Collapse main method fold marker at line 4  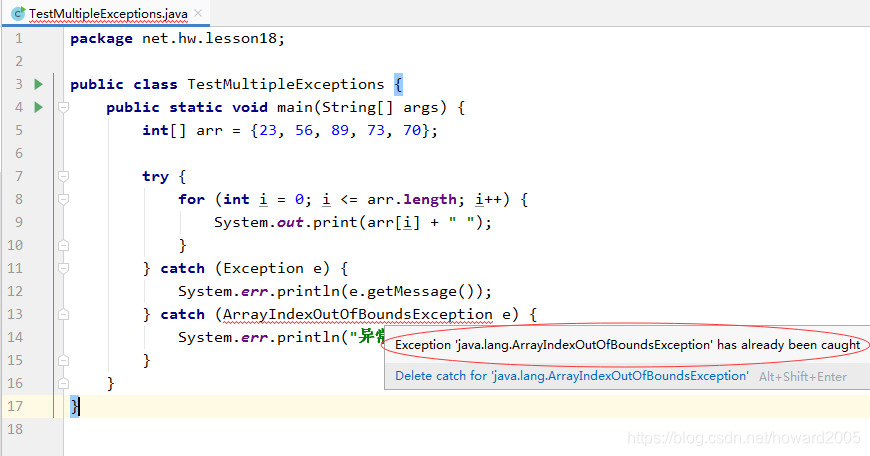(x=64, y=107)
